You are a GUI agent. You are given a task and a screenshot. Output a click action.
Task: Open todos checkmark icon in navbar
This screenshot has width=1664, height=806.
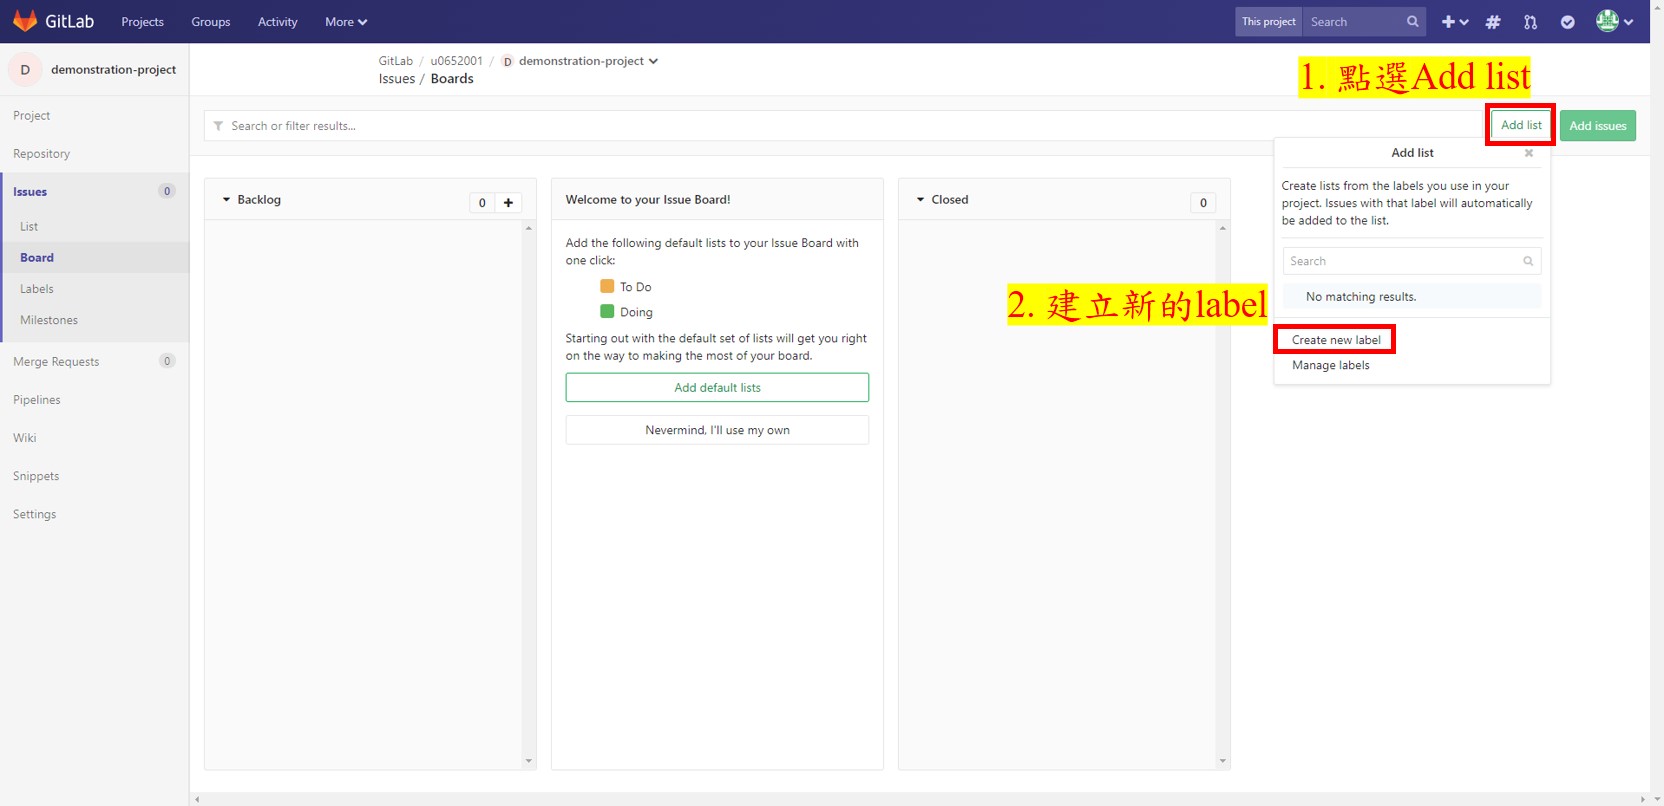point(1567,22)
